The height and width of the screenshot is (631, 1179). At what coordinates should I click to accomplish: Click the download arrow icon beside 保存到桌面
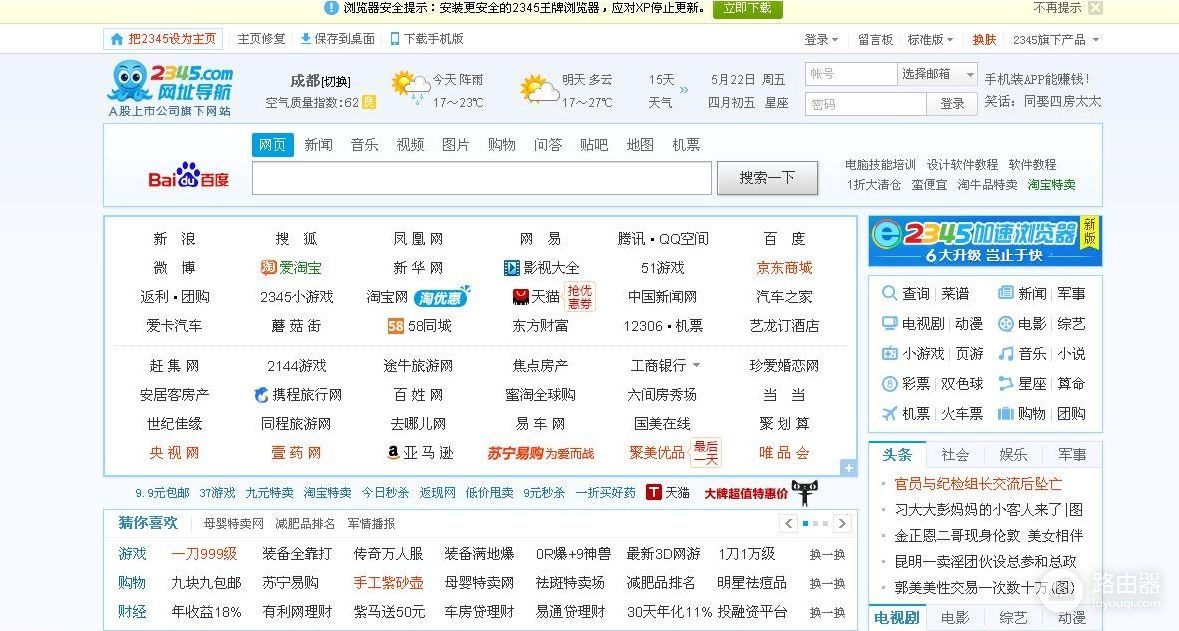click(305, 38)
